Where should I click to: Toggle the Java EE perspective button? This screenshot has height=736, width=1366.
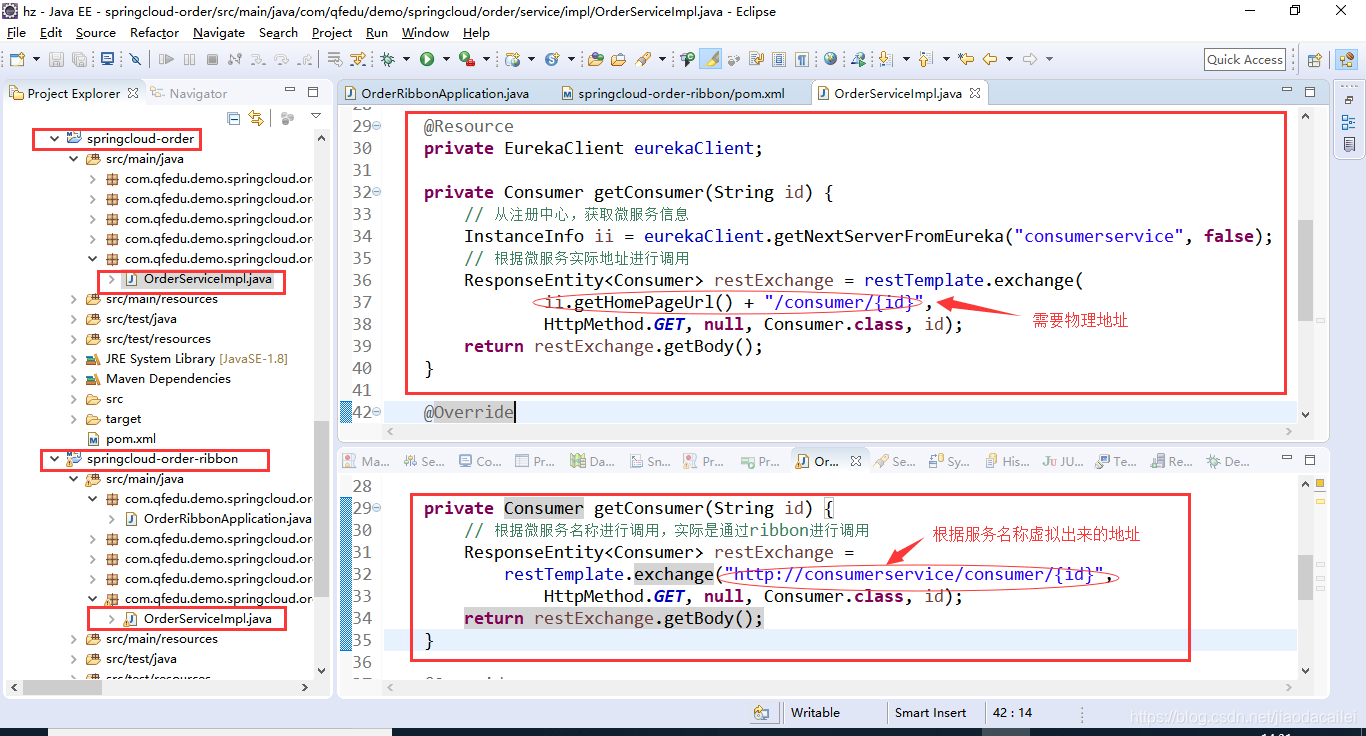coord(1346,59)
